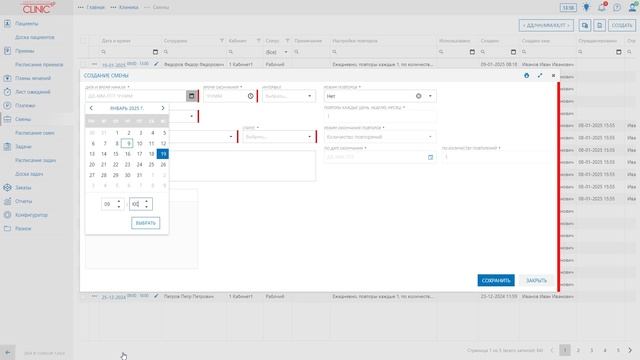This screenshot has height=360, width=640.
Task: Click the date range button in toolbar
Action: click(x=546, y=25)
